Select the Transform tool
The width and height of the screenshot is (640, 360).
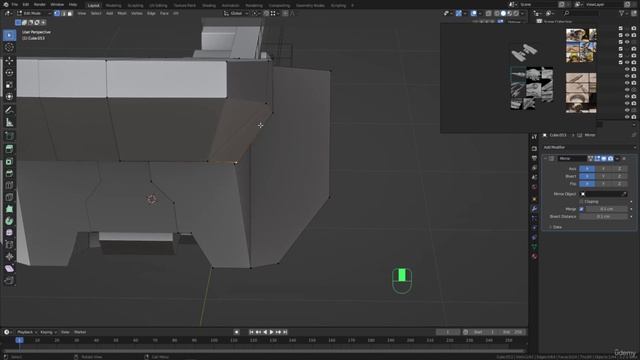[x=9, y=97]
